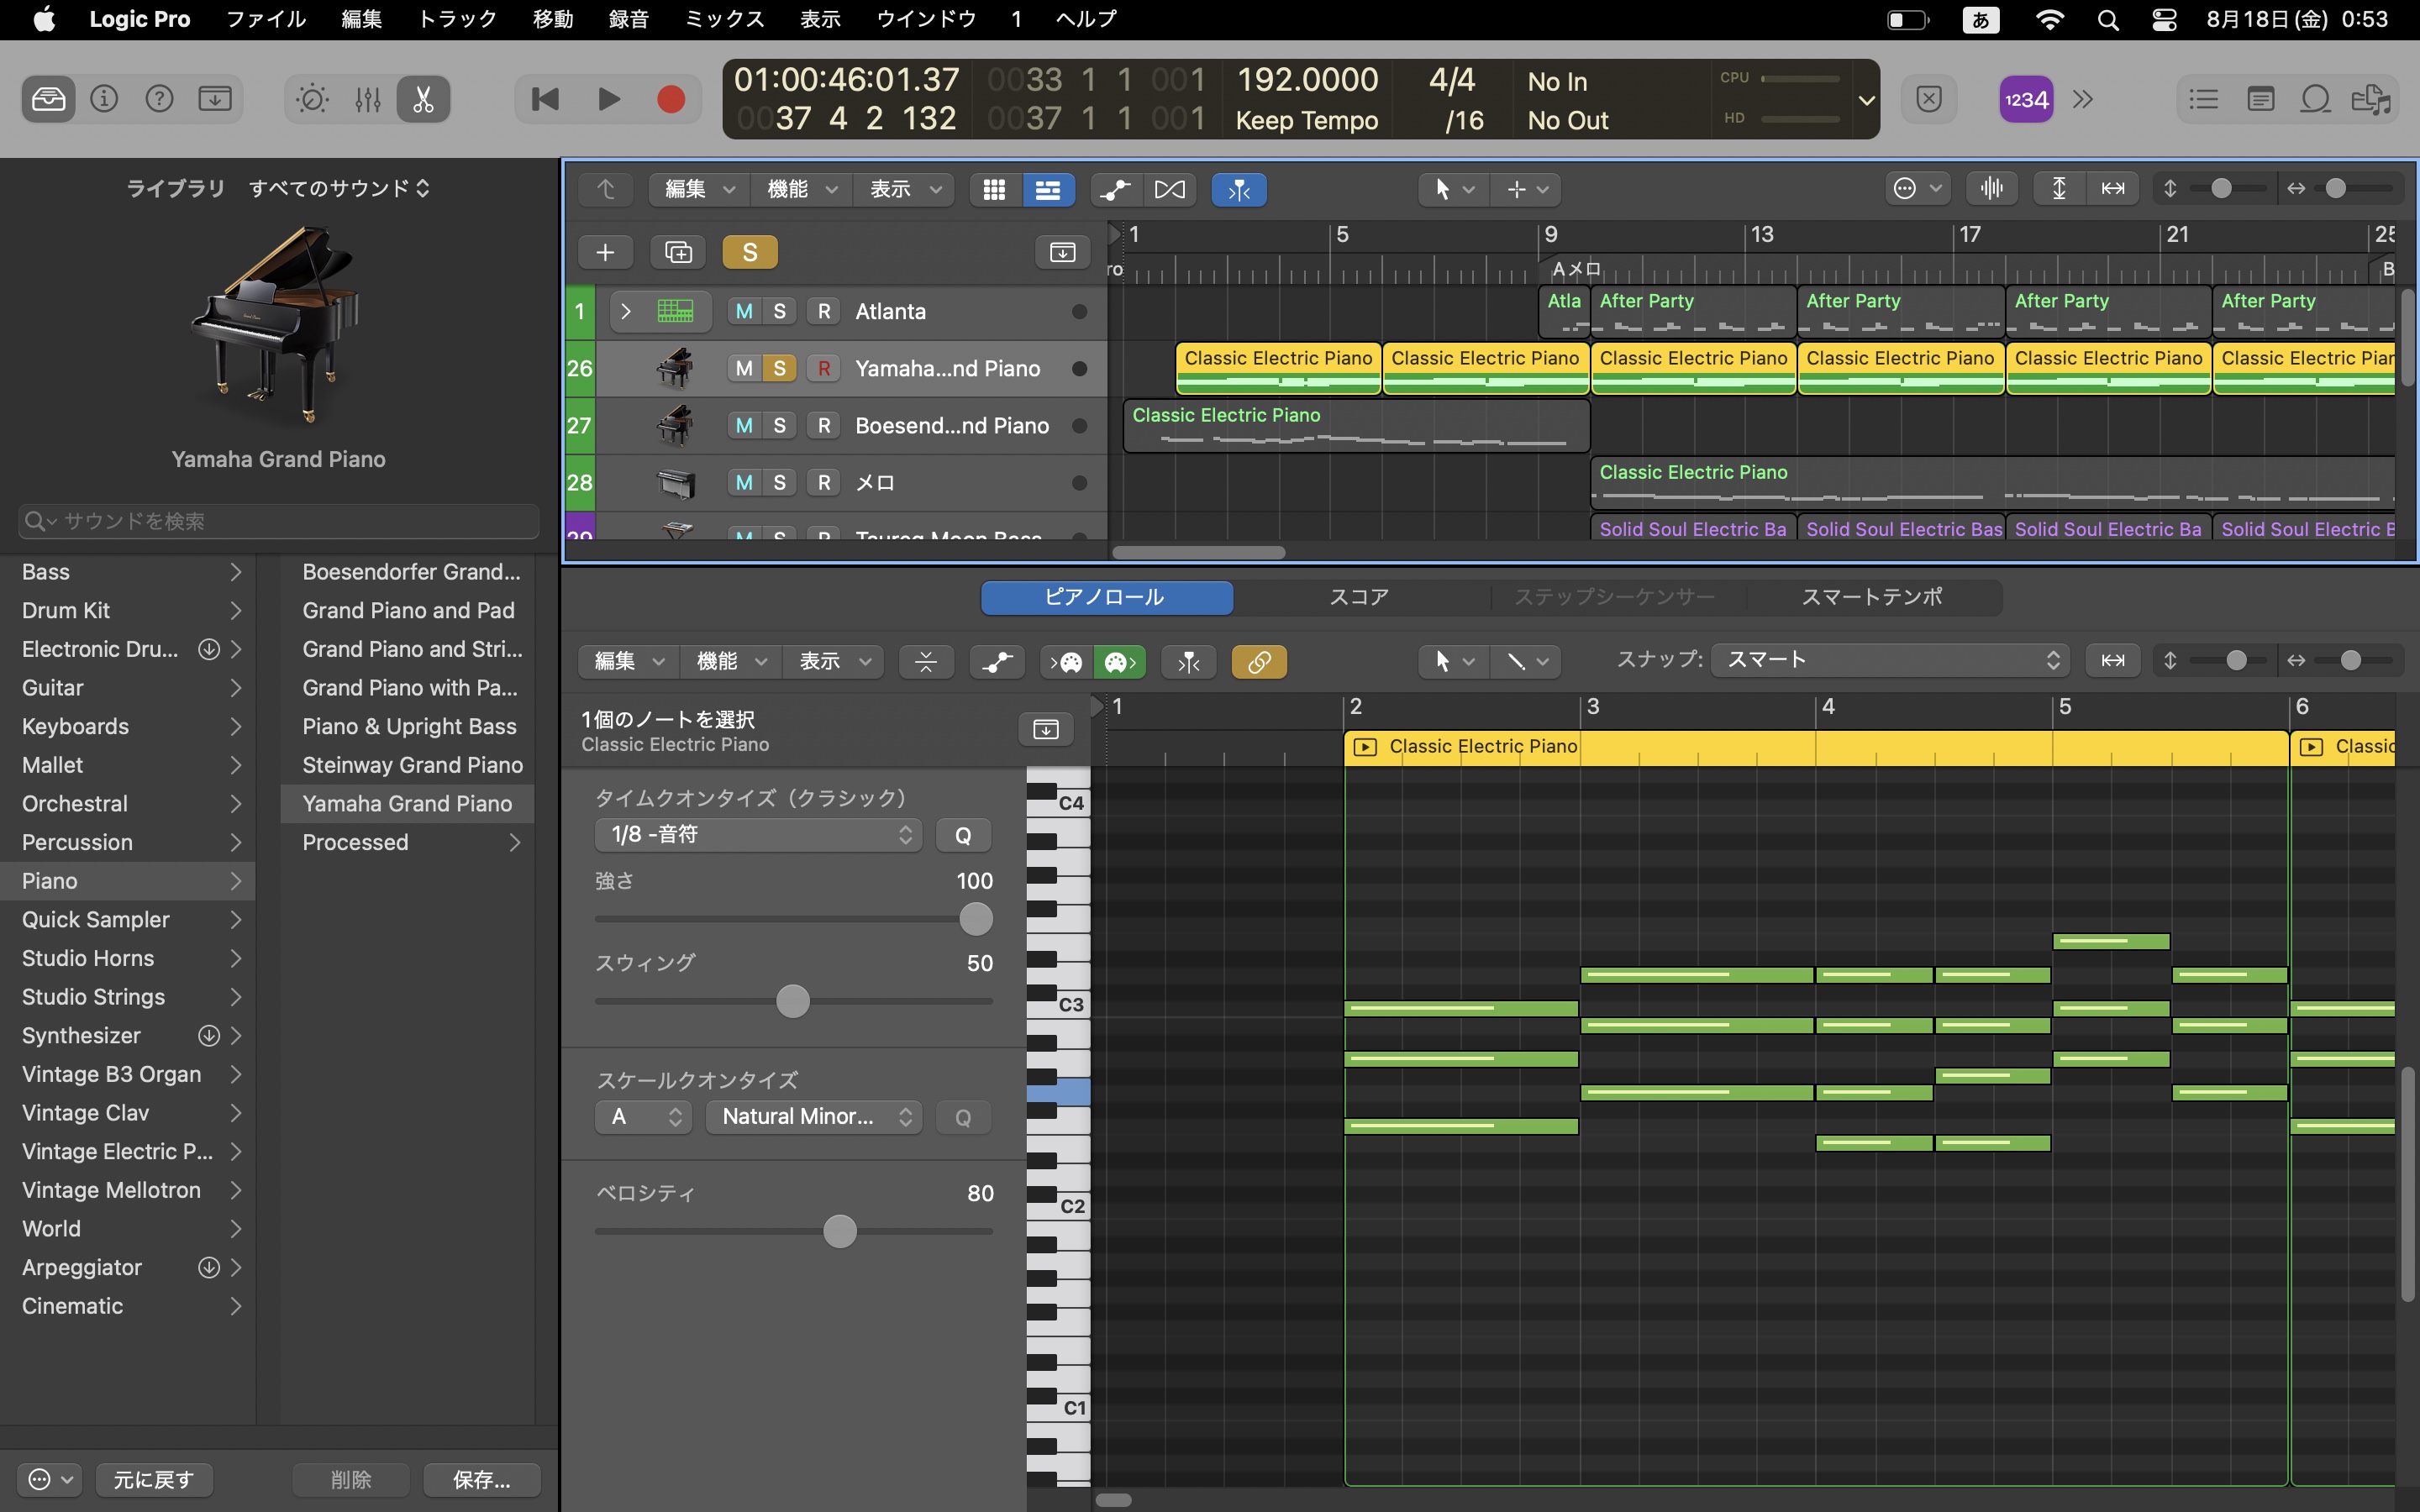
Task: Open the スナップ dropdown set to スマート
Action: coord(1889,660)
